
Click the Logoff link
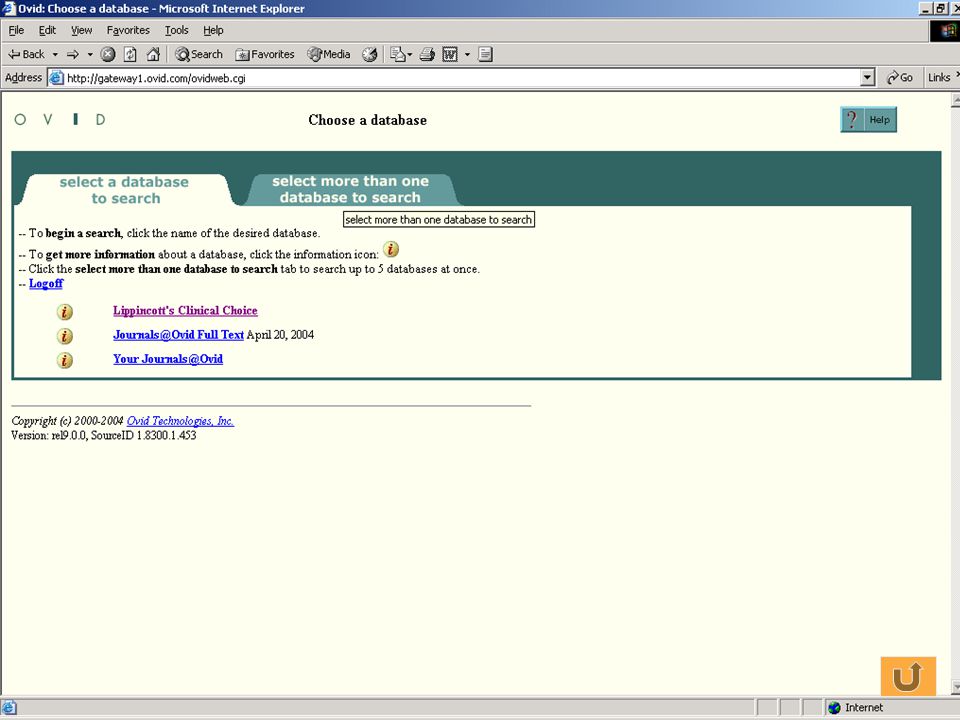[46, 283]
